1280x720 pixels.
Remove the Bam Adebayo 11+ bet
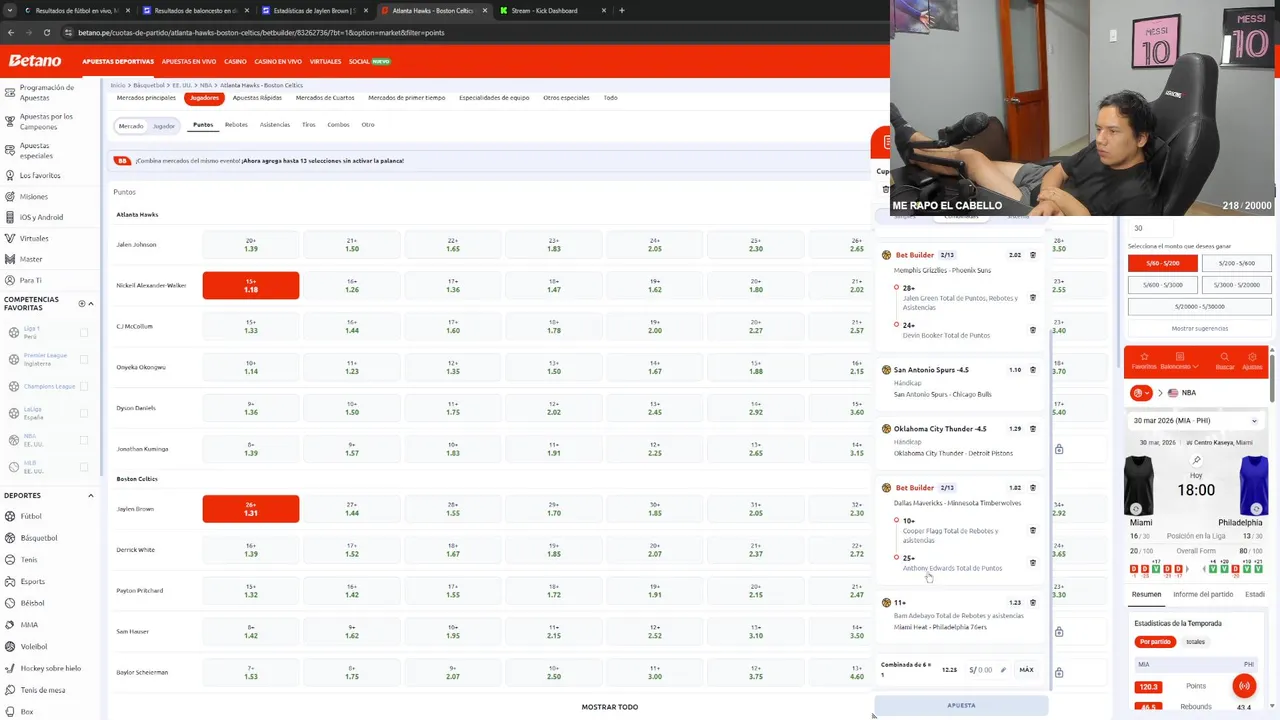point(1033,603)
